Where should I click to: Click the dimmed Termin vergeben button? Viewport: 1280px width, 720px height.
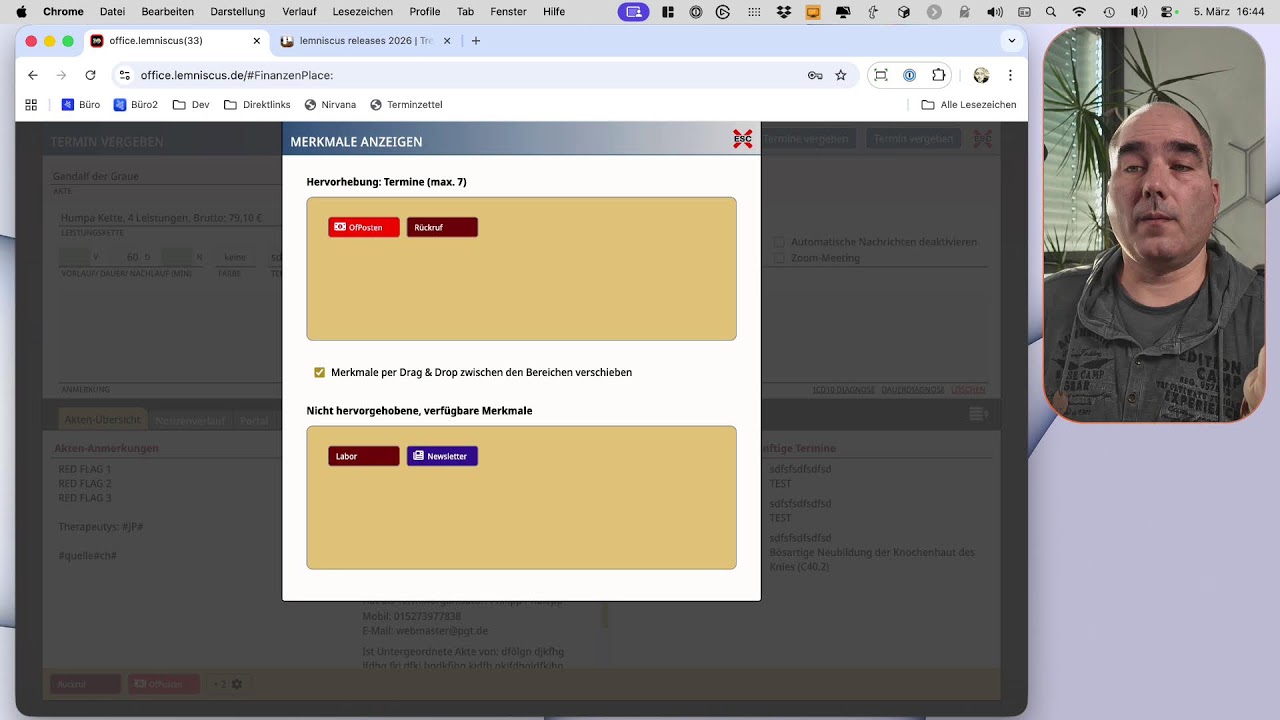[913, 139]
